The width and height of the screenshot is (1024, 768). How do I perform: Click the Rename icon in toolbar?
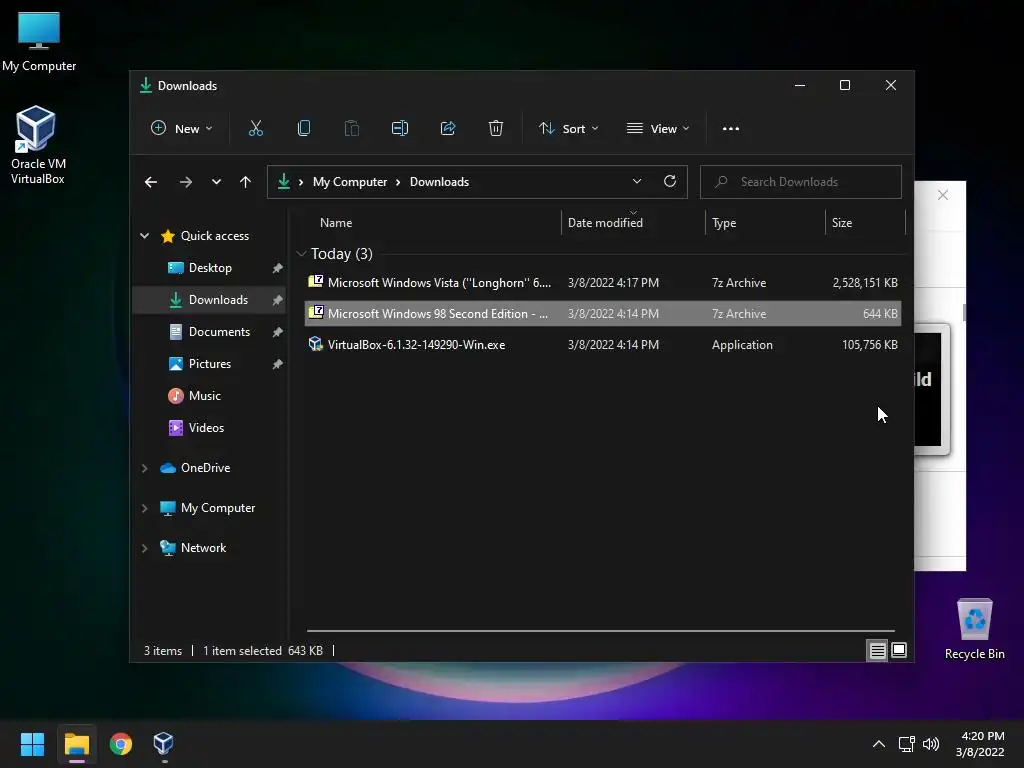400,129
